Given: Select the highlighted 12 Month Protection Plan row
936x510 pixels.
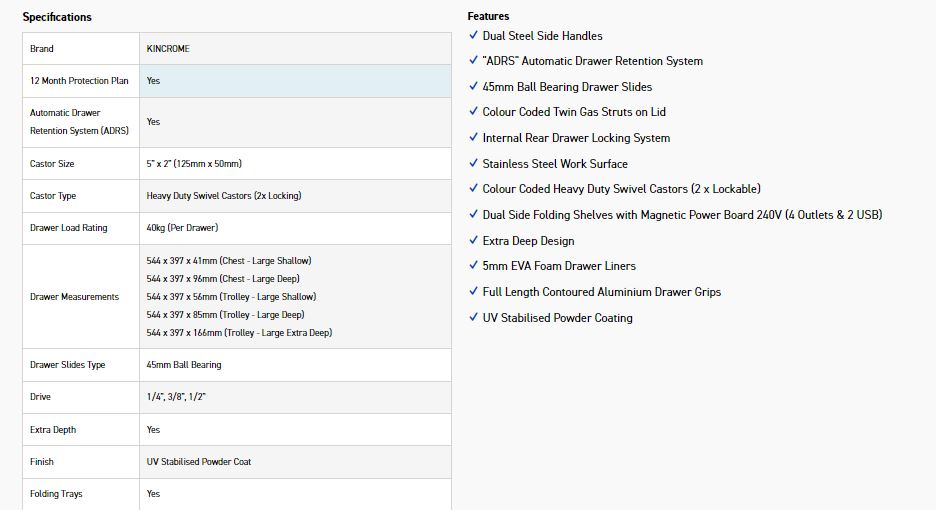Looking at the screenshot, I should 236,81.
